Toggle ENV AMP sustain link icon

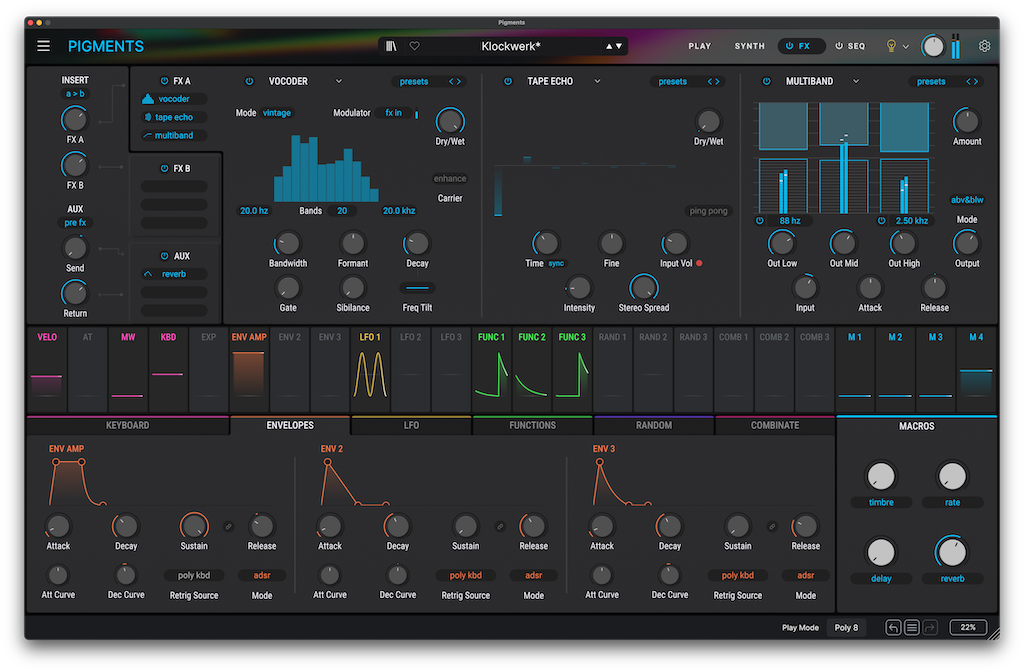229,526
